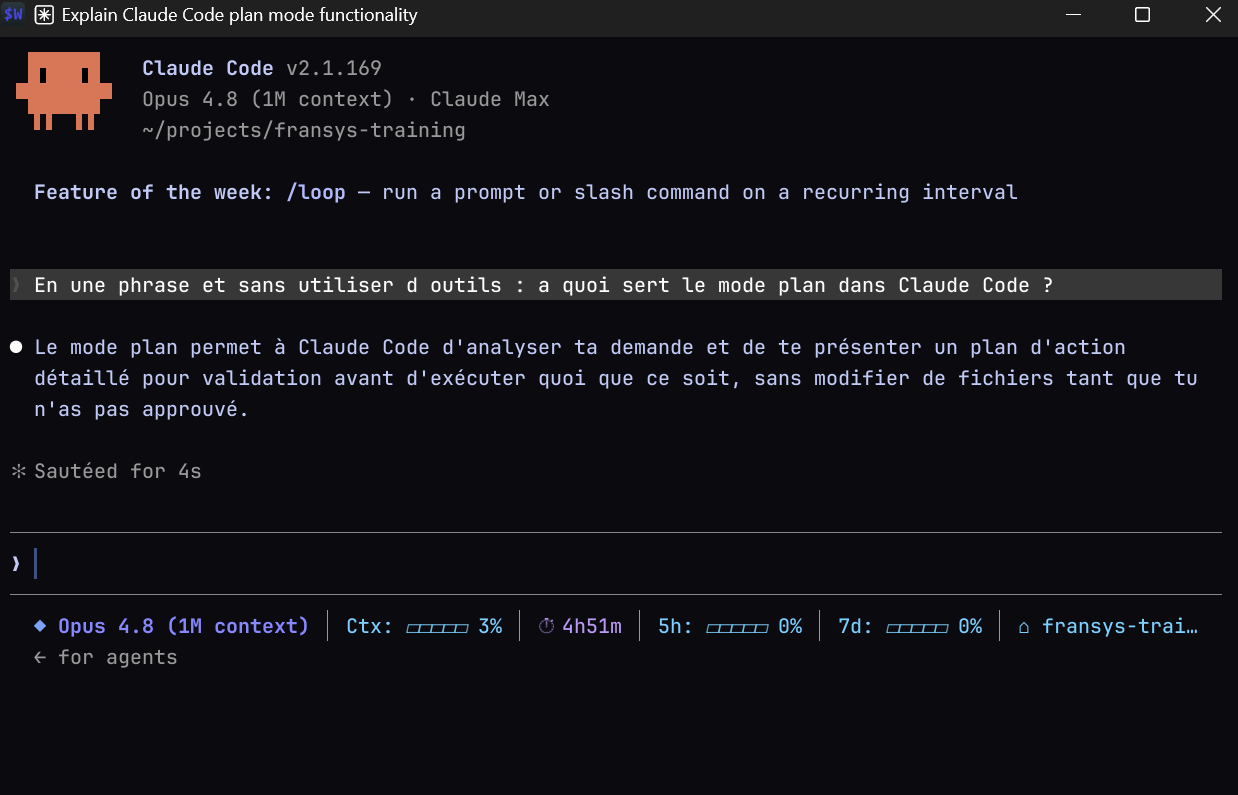Image resolution: width=1238 pixels, height=795 pixels.
Task: Click the '7d:' label in status bar
Action: pyautogui.click(x=856, y=626)
